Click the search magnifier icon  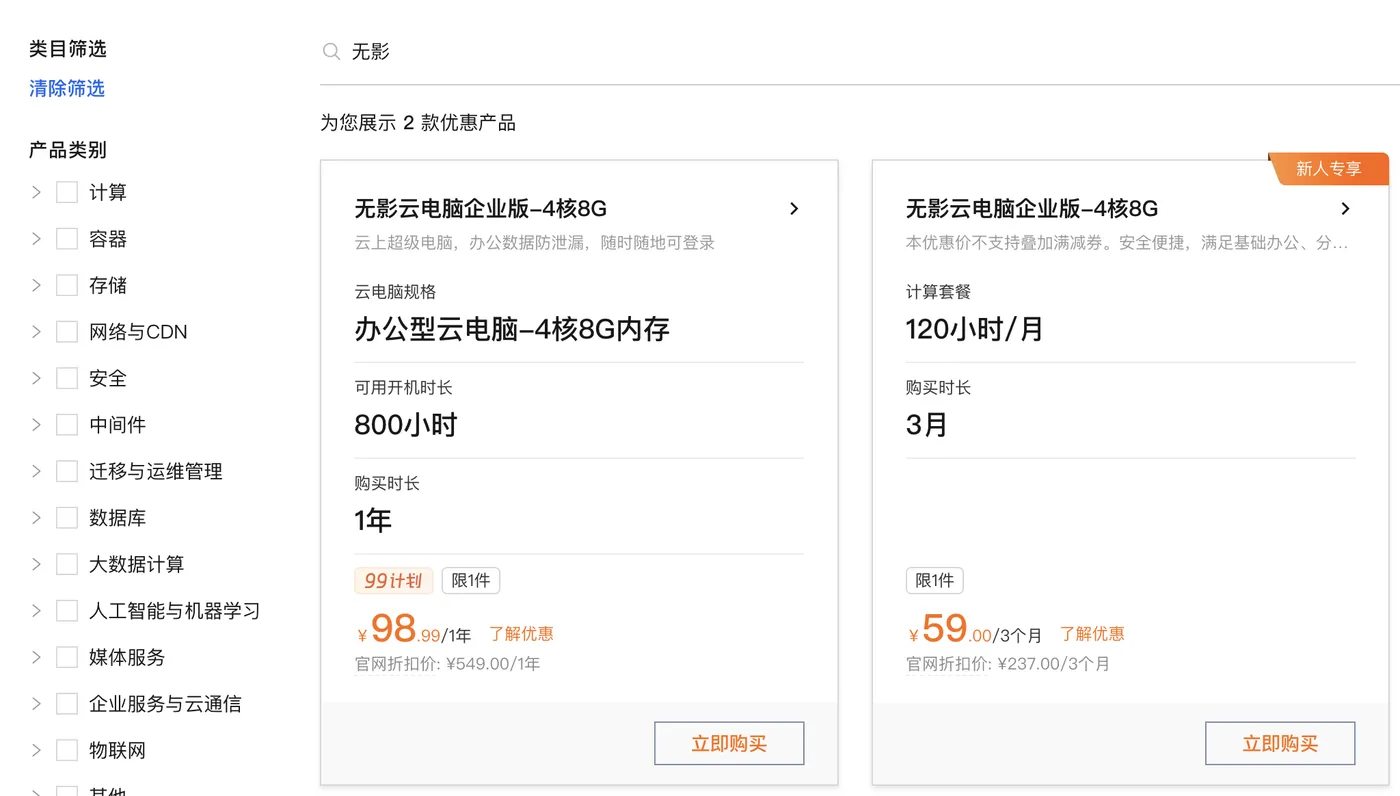(331, 51)
